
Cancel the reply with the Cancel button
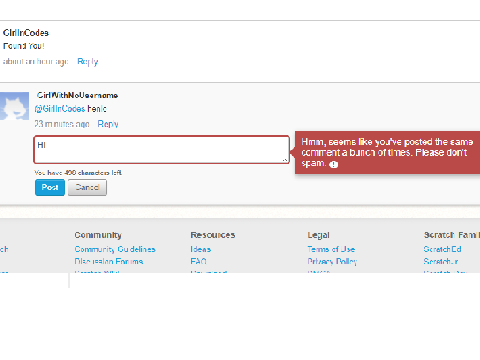click(x=87, y=187)
